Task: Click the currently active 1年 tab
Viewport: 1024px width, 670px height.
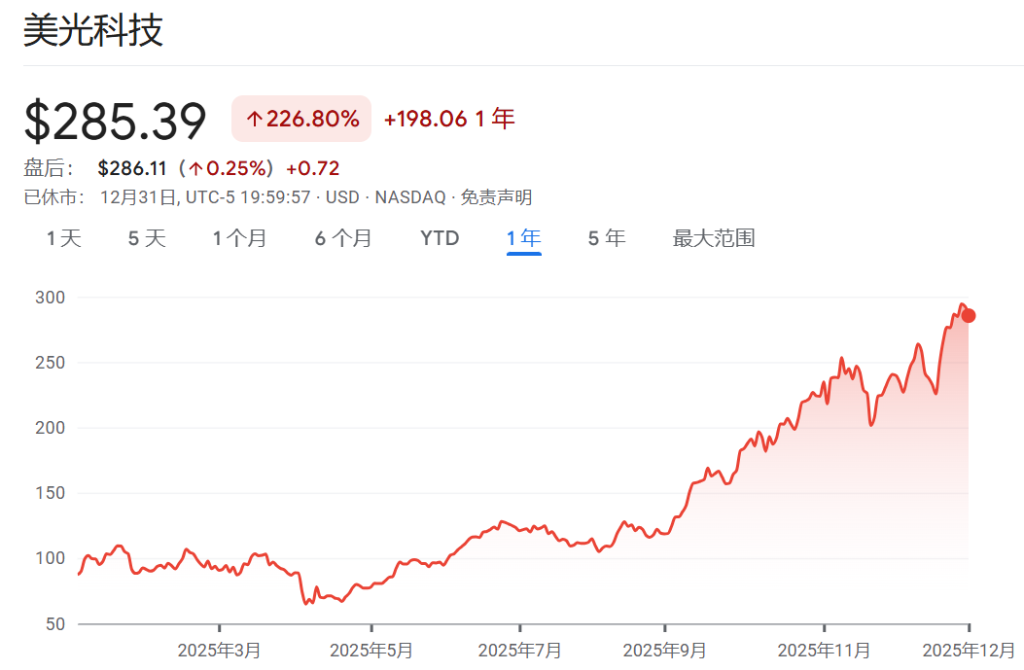Action: (523, 239)
